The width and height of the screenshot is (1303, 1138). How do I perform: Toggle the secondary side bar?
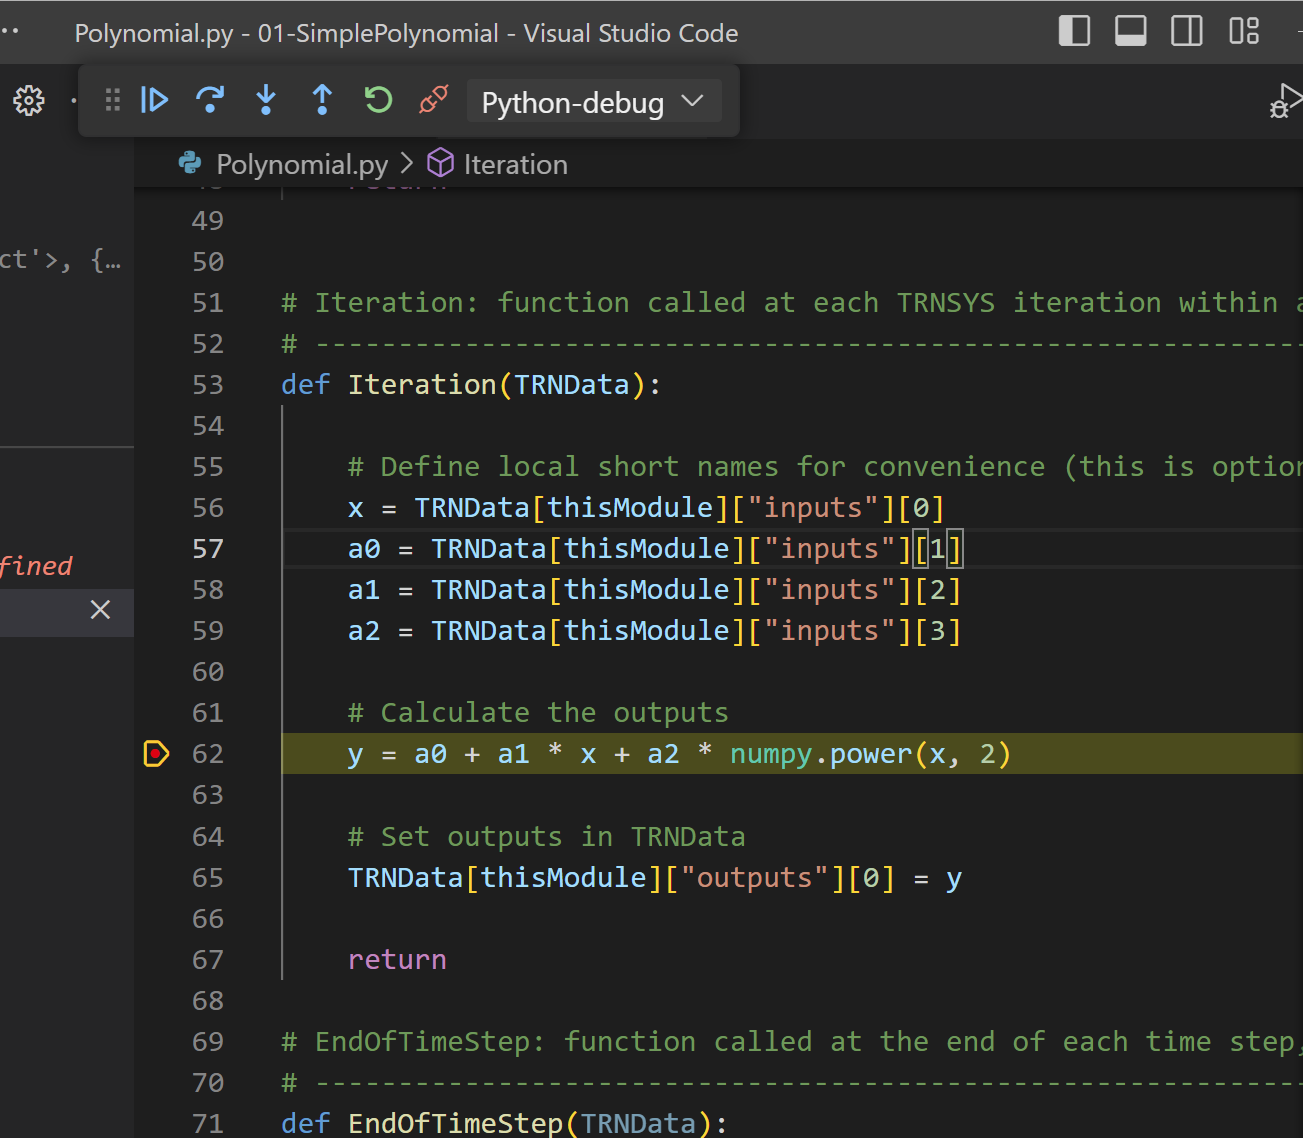tap(1187, 31)
